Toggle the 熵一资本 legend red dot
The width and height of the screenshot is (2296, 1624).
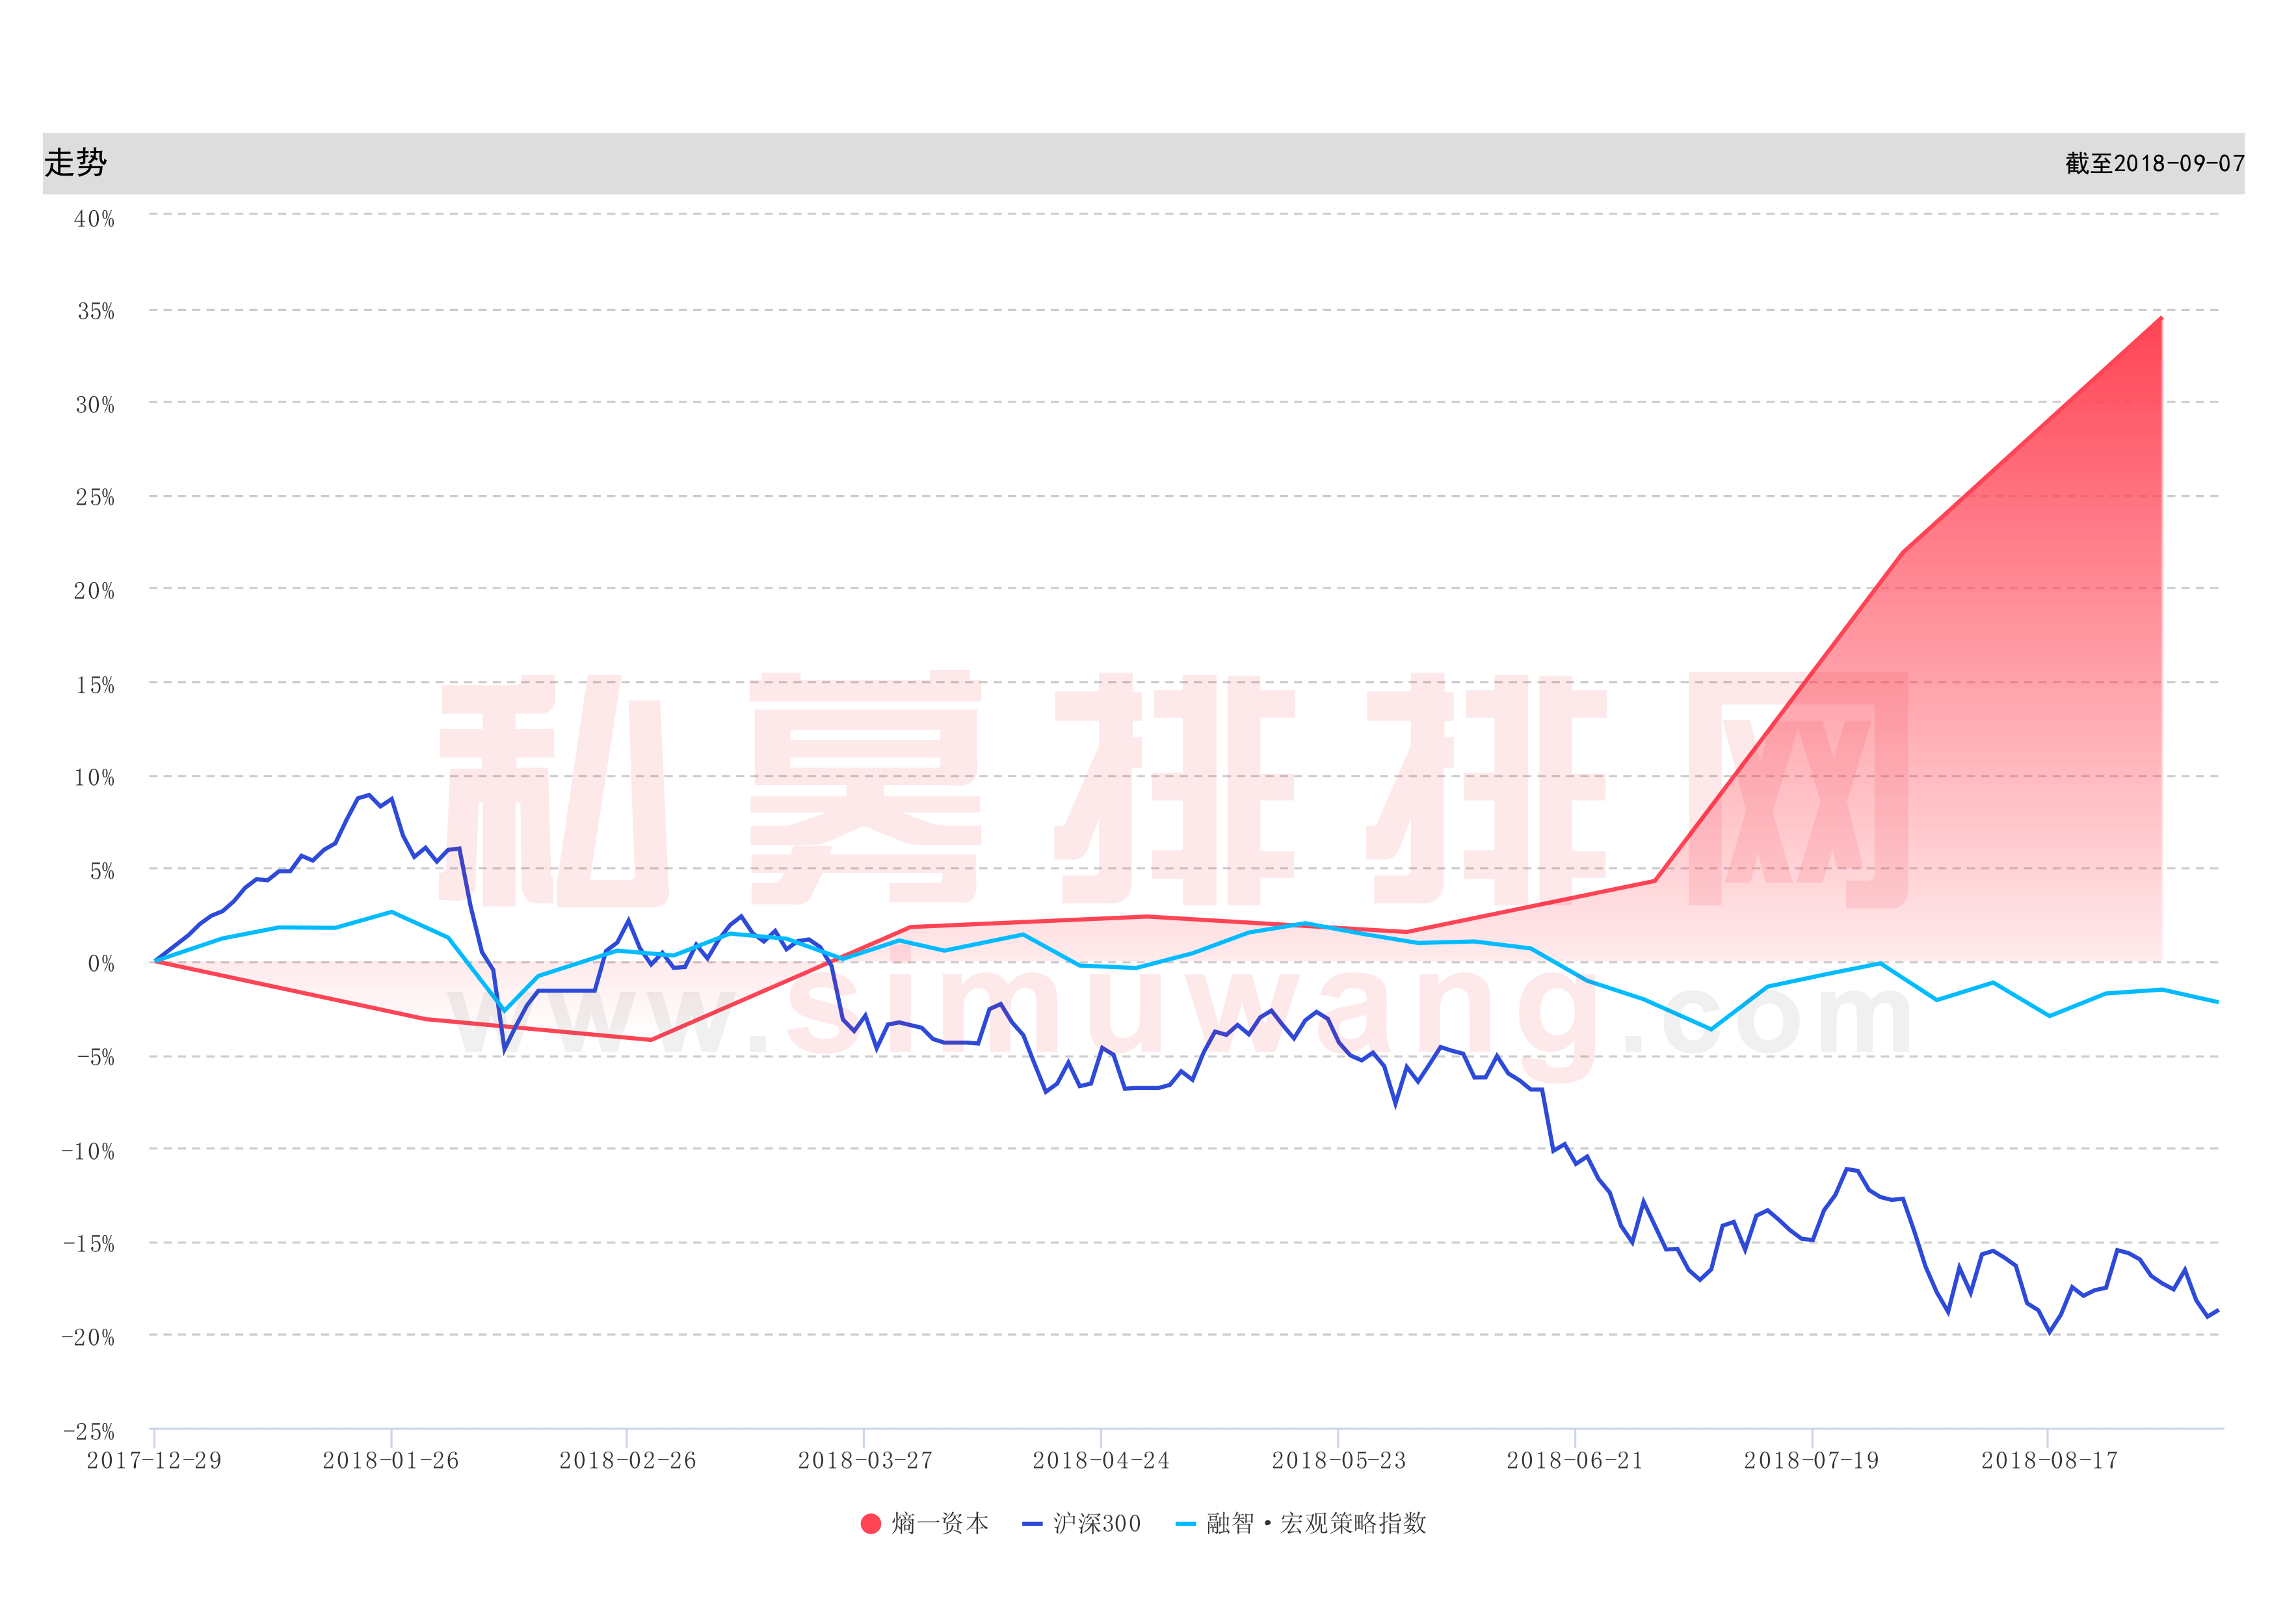pos(870,1523)
